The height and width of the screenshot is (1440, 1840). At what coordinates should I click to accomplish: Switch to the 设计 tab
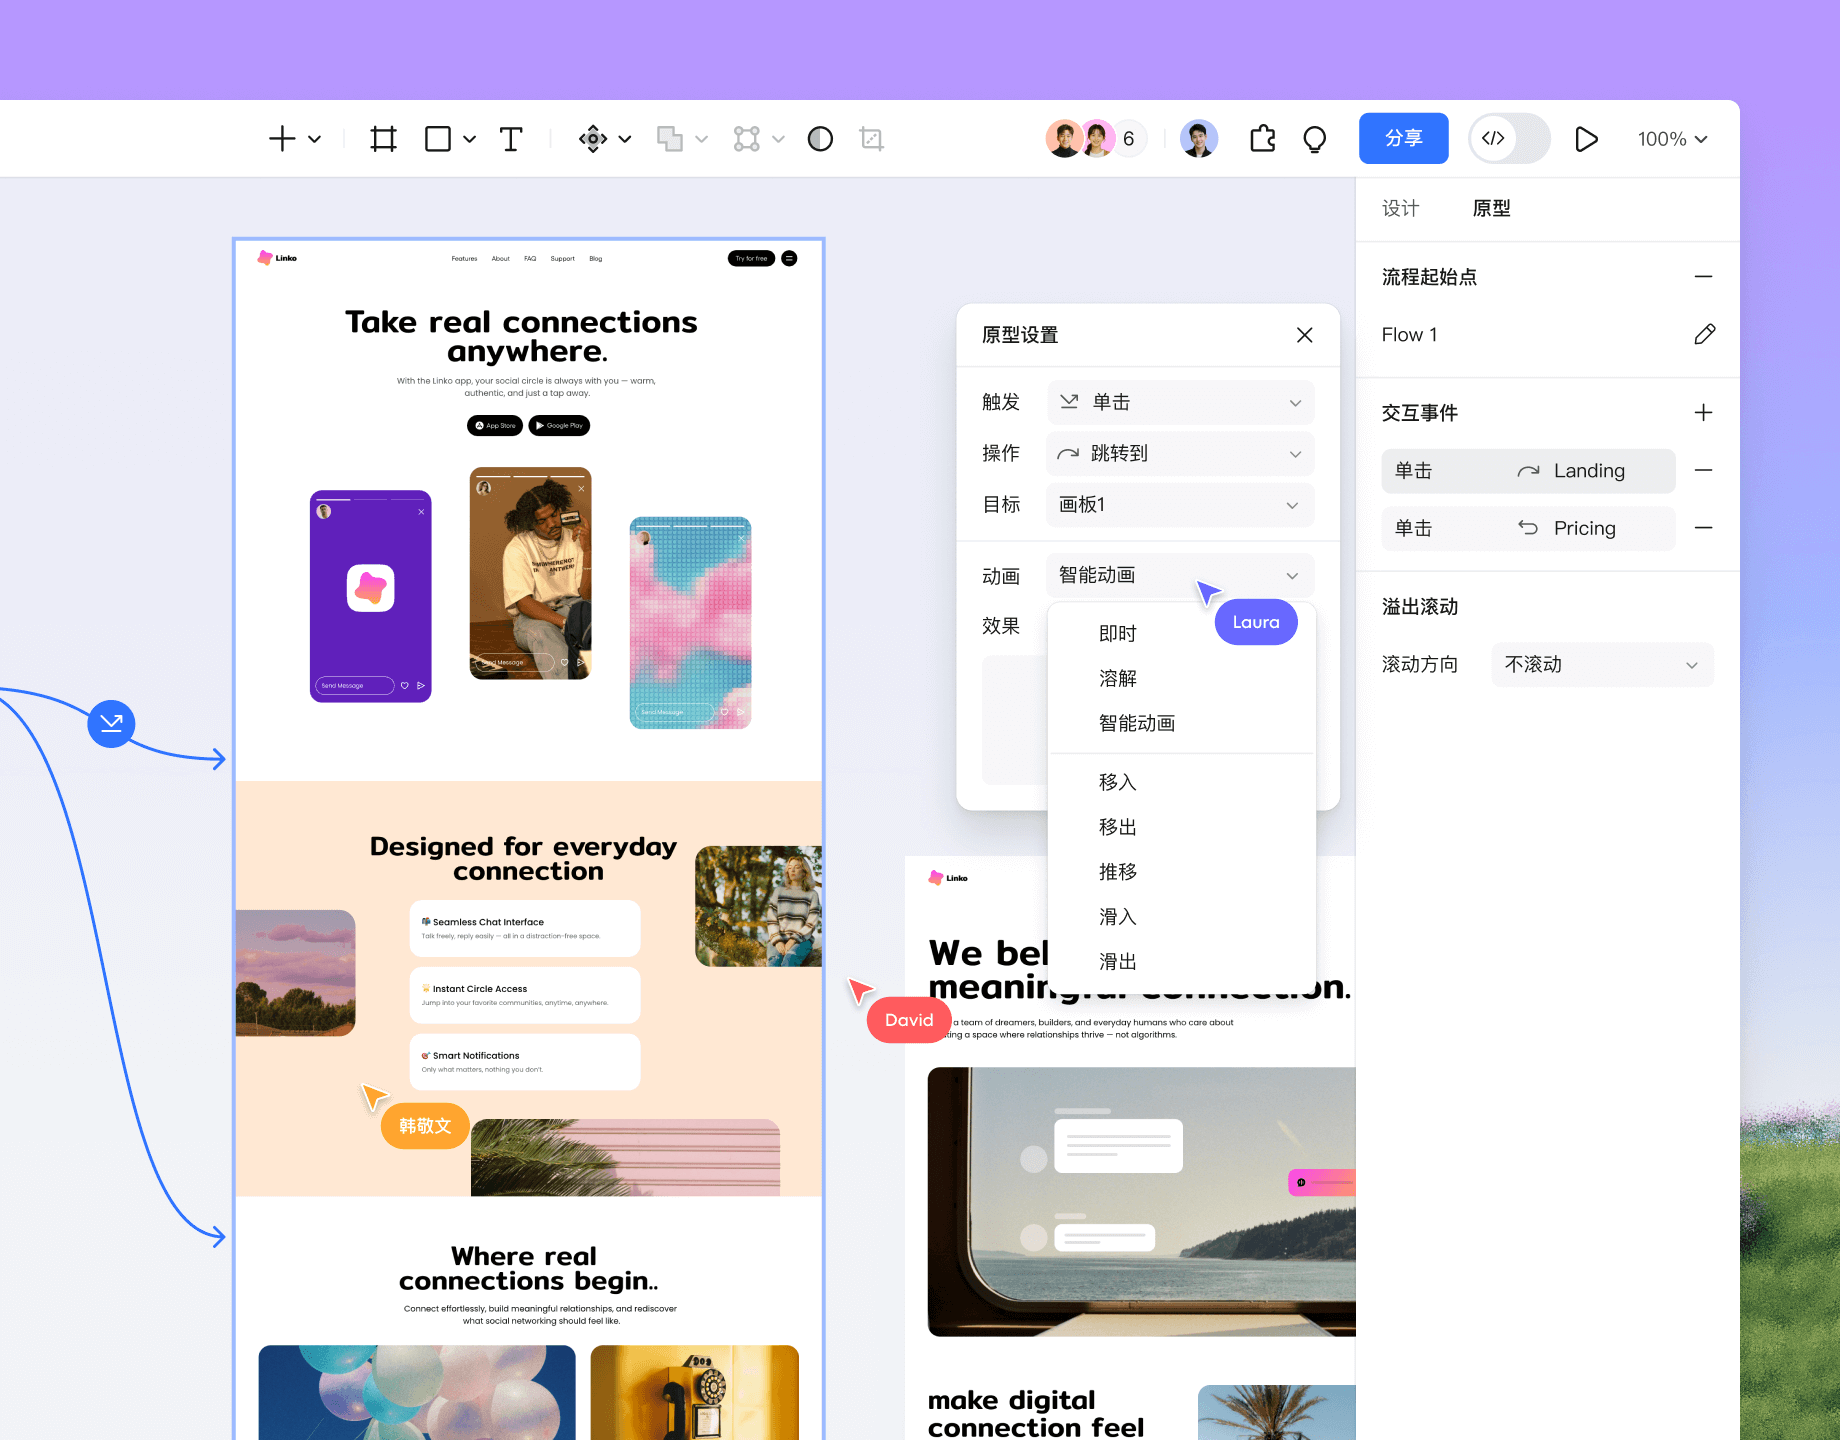[x=1398, y=208]
